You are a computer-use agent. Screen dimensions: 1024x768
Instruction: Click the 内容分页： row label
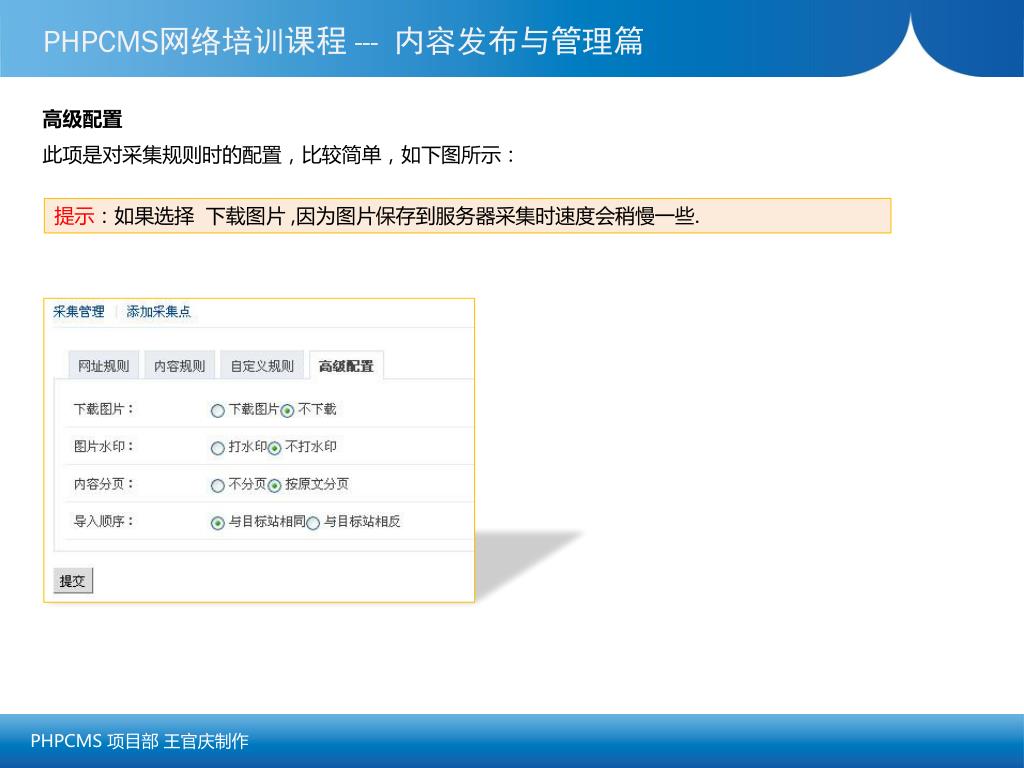point(103,484)
